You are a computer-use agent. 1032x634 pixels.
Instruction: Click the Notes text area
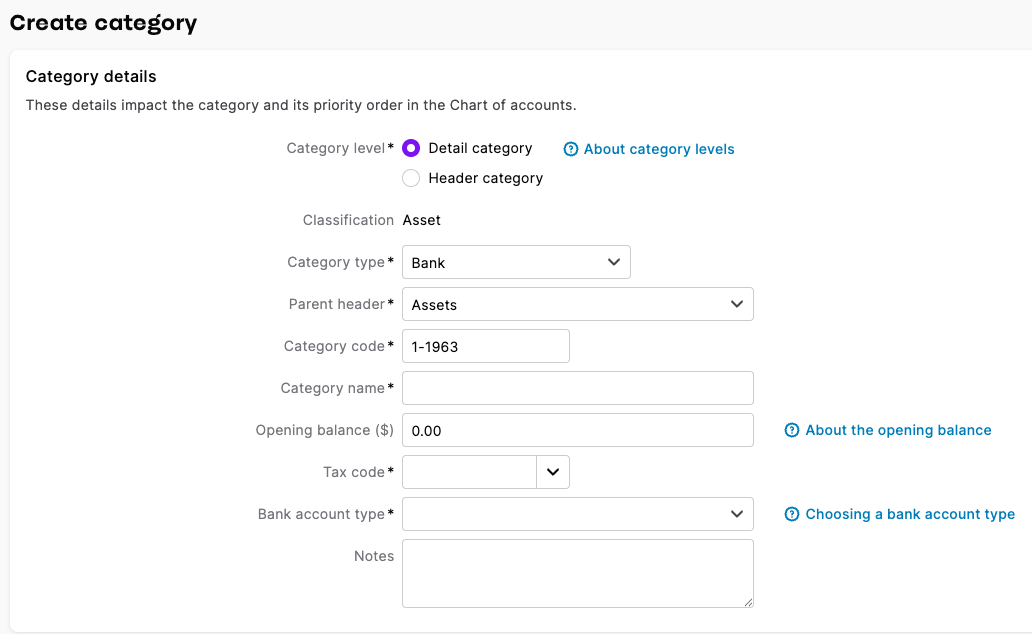click(577, 573)
